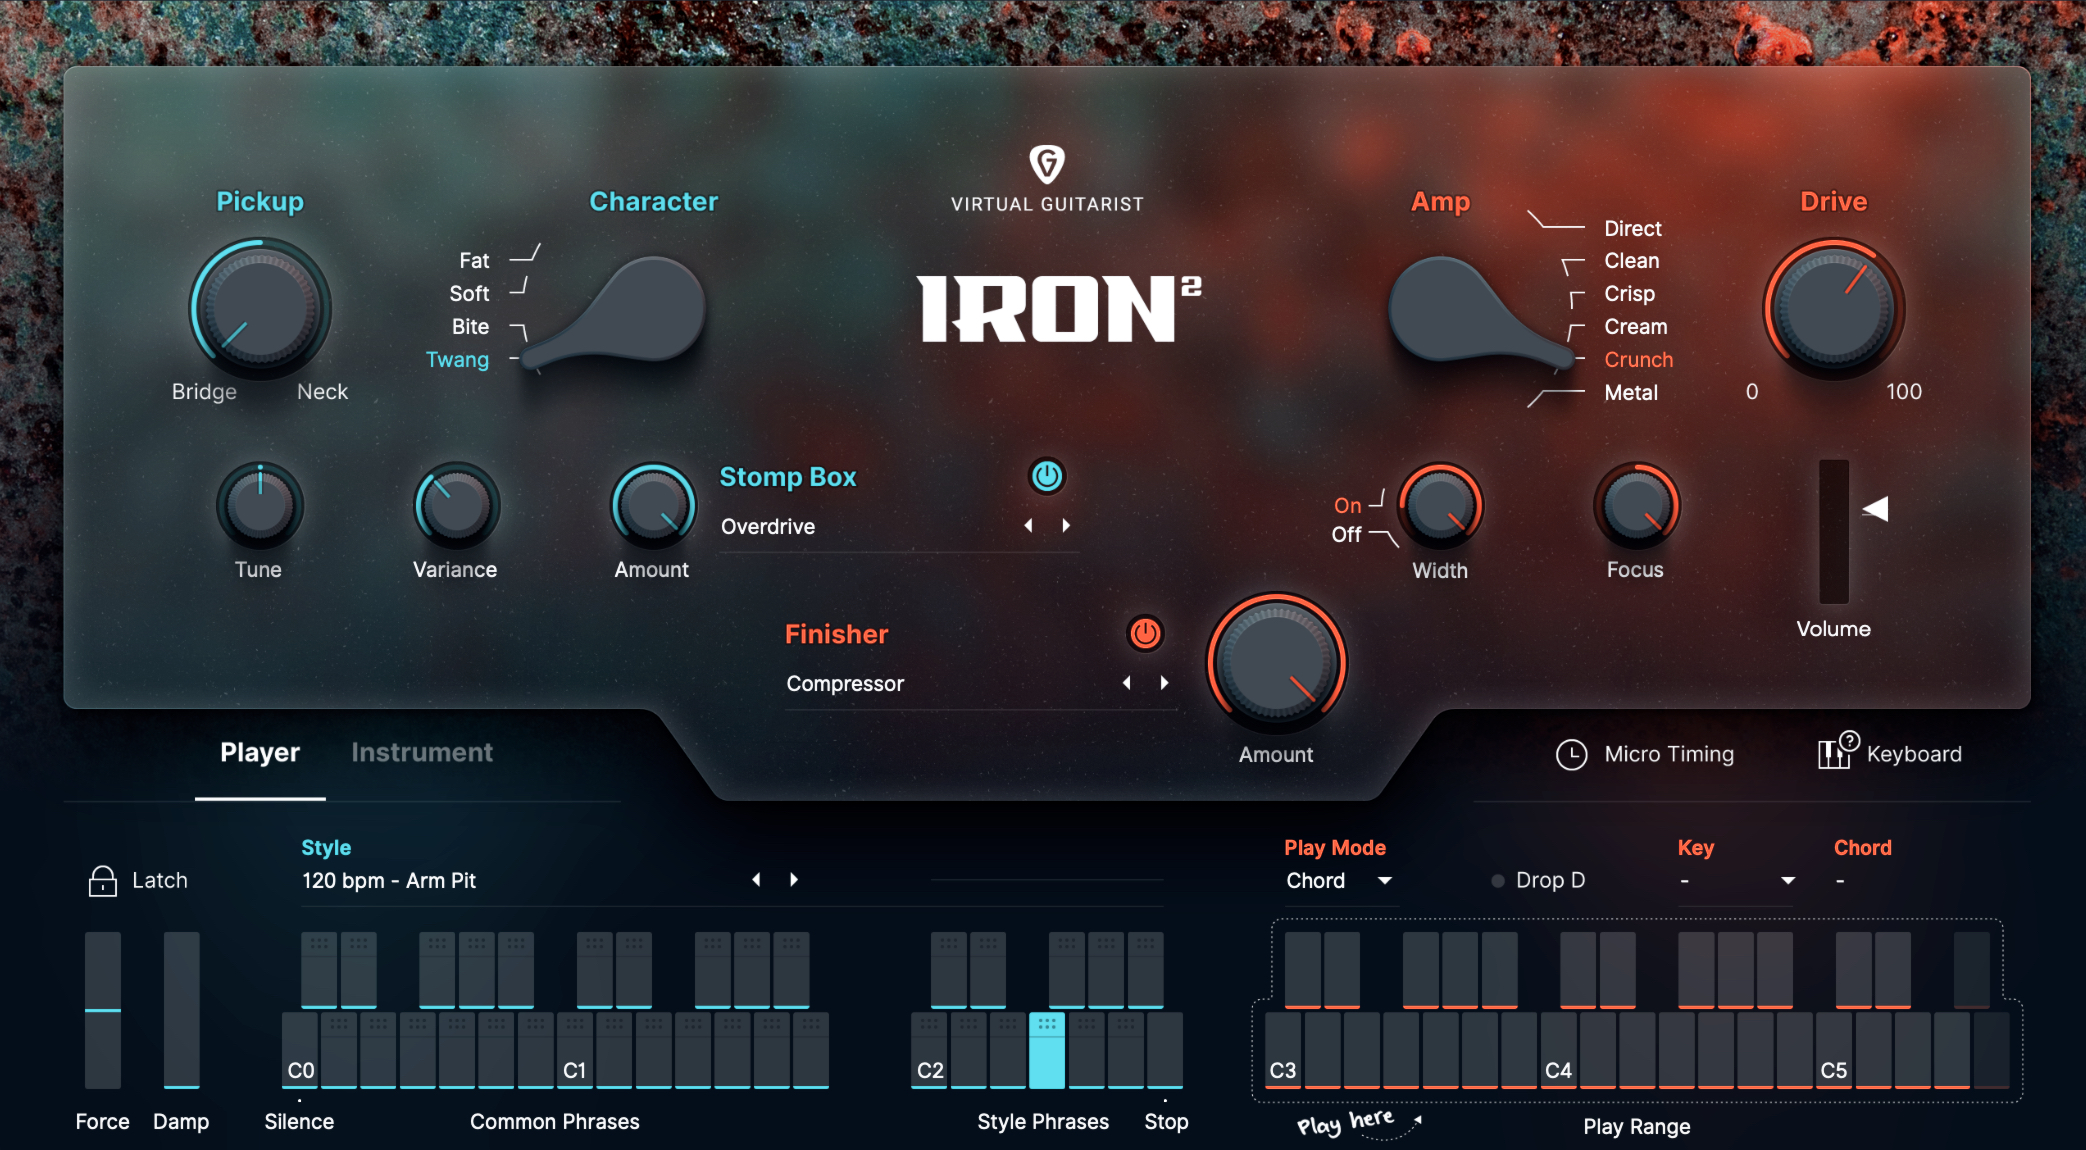Viewport: 2086px width, 1150px height.
Task: Click the Keyboard label
Action: tap(1914, 755)
